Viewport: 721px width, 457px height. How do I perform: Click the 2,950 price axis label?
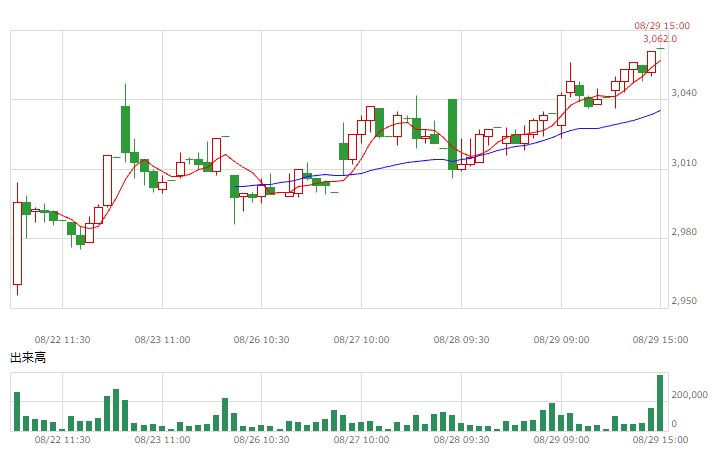point(684,301)
